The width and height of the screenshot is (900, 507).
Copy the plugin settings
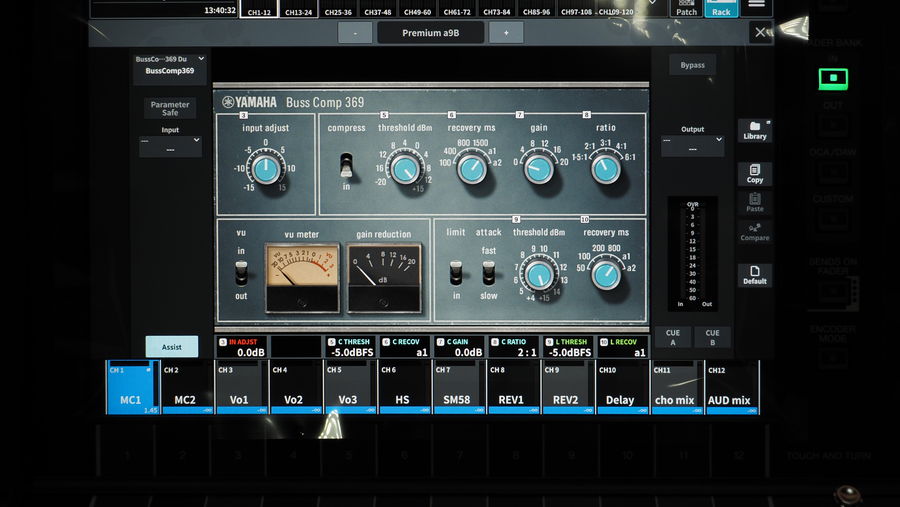(755, 174)
